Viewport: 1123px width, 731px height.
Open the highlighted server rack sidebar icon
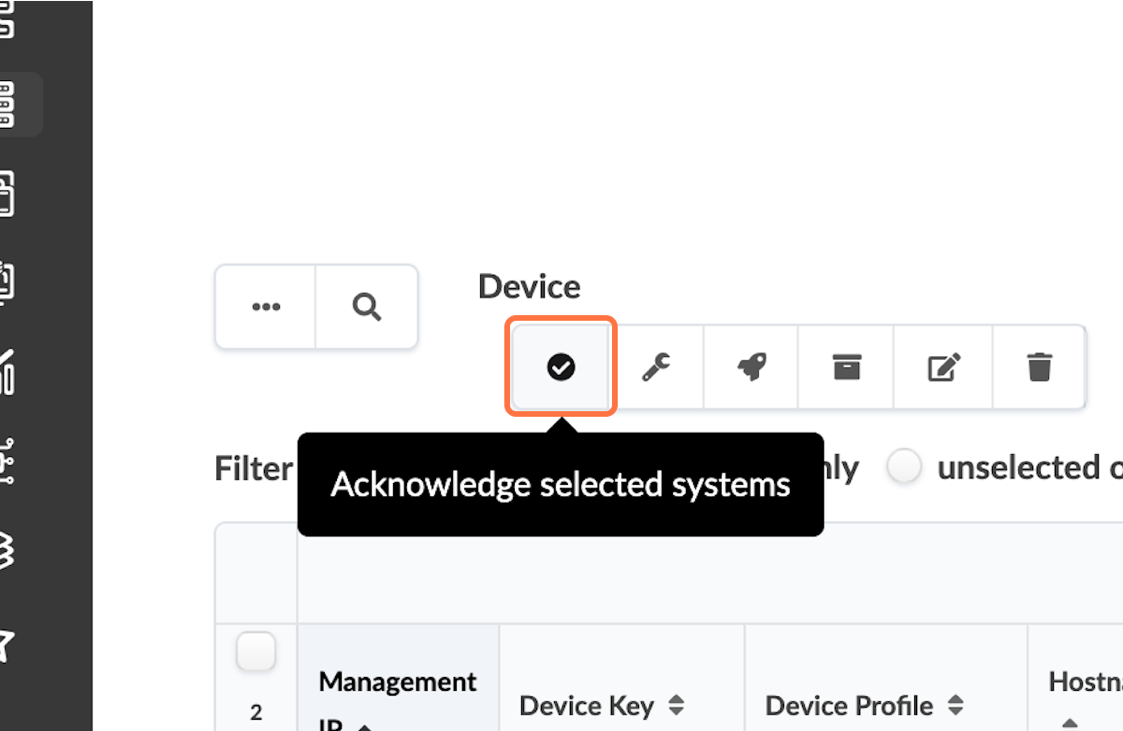click(7, 105)
